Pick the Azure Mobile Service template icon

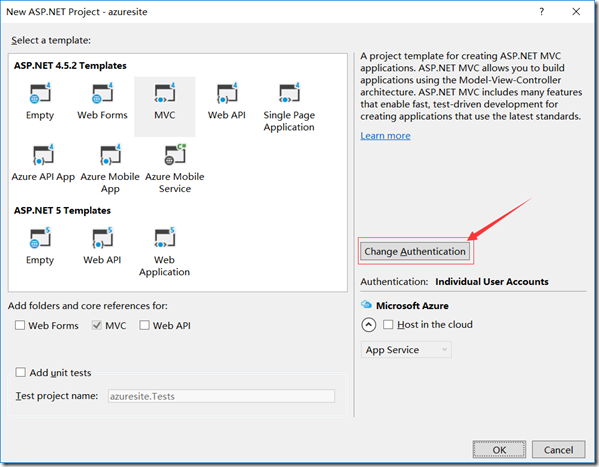coord(175,154)
